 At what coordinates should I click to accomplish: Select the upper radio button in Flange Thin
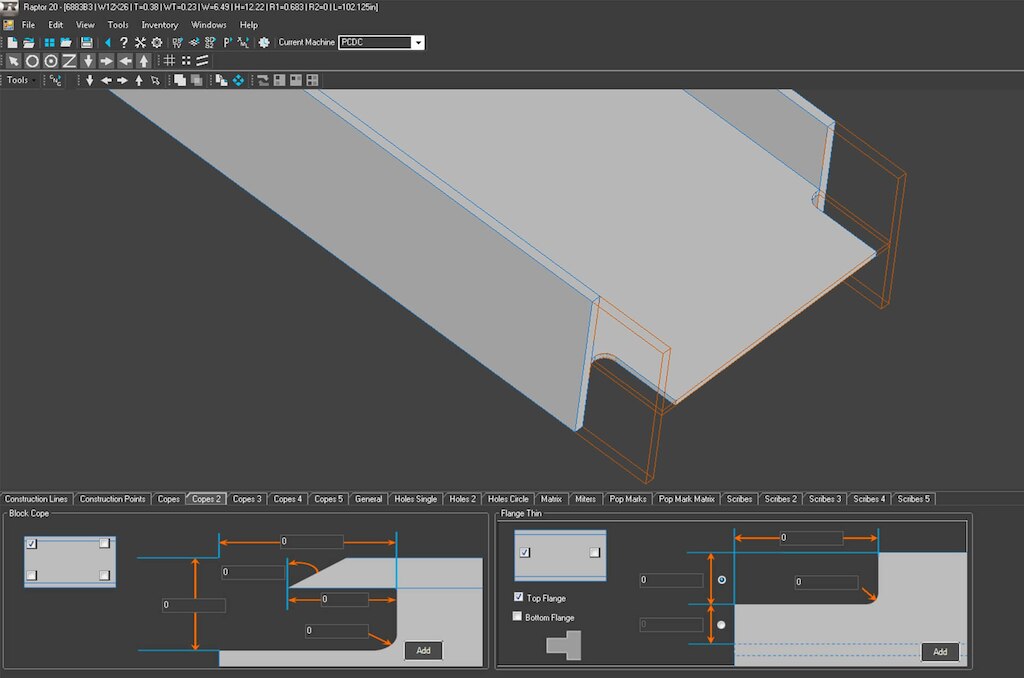tap(721, 579)
